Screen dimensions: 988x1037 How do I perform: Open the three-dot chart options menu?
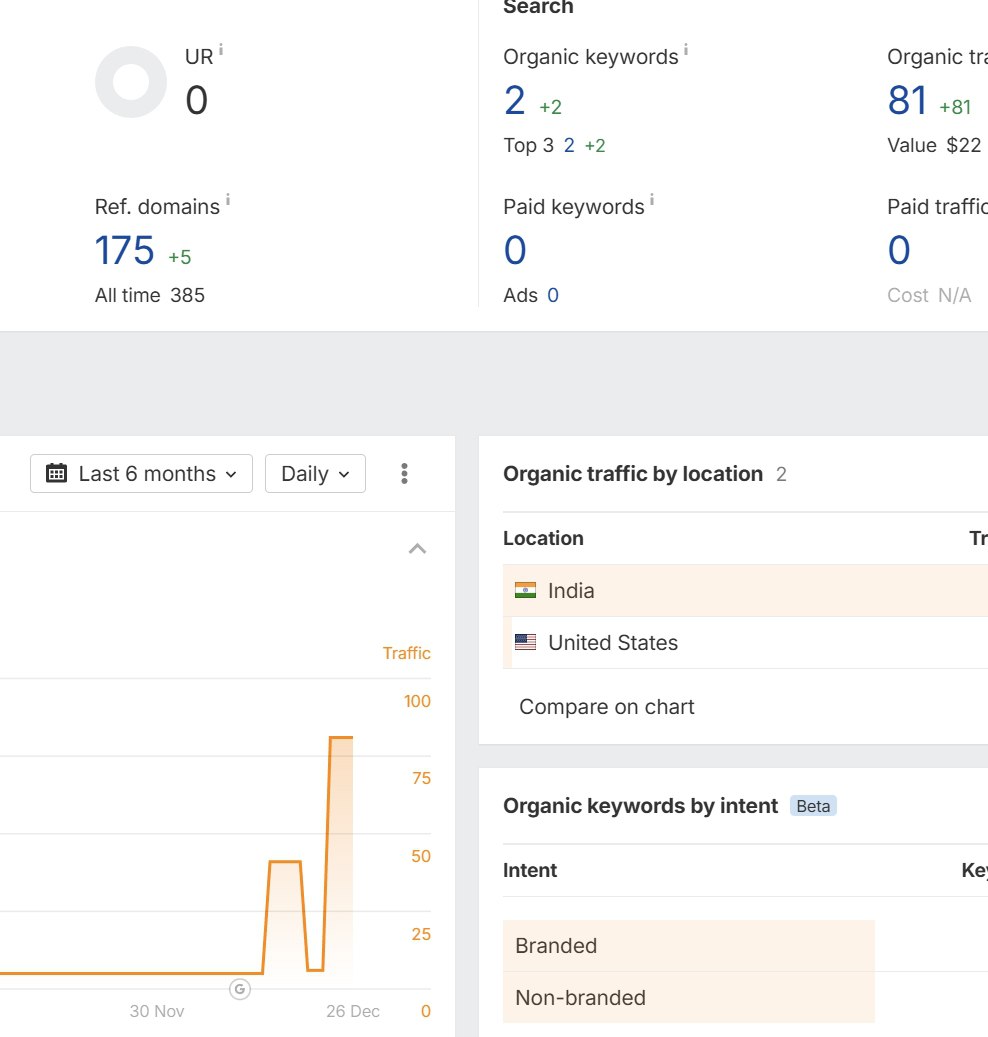404,474
